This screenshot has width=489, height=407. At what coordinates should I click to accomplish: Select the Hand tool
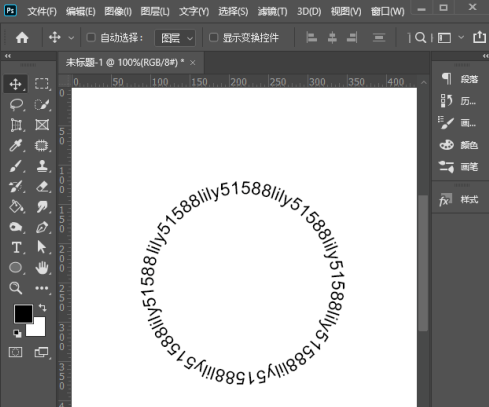coord(42,268)
